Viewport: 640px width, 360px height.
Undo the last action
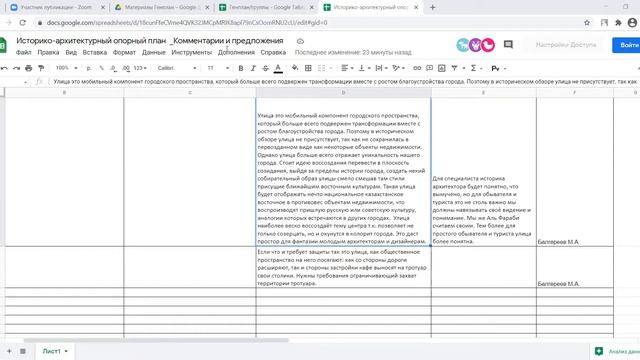4,68
